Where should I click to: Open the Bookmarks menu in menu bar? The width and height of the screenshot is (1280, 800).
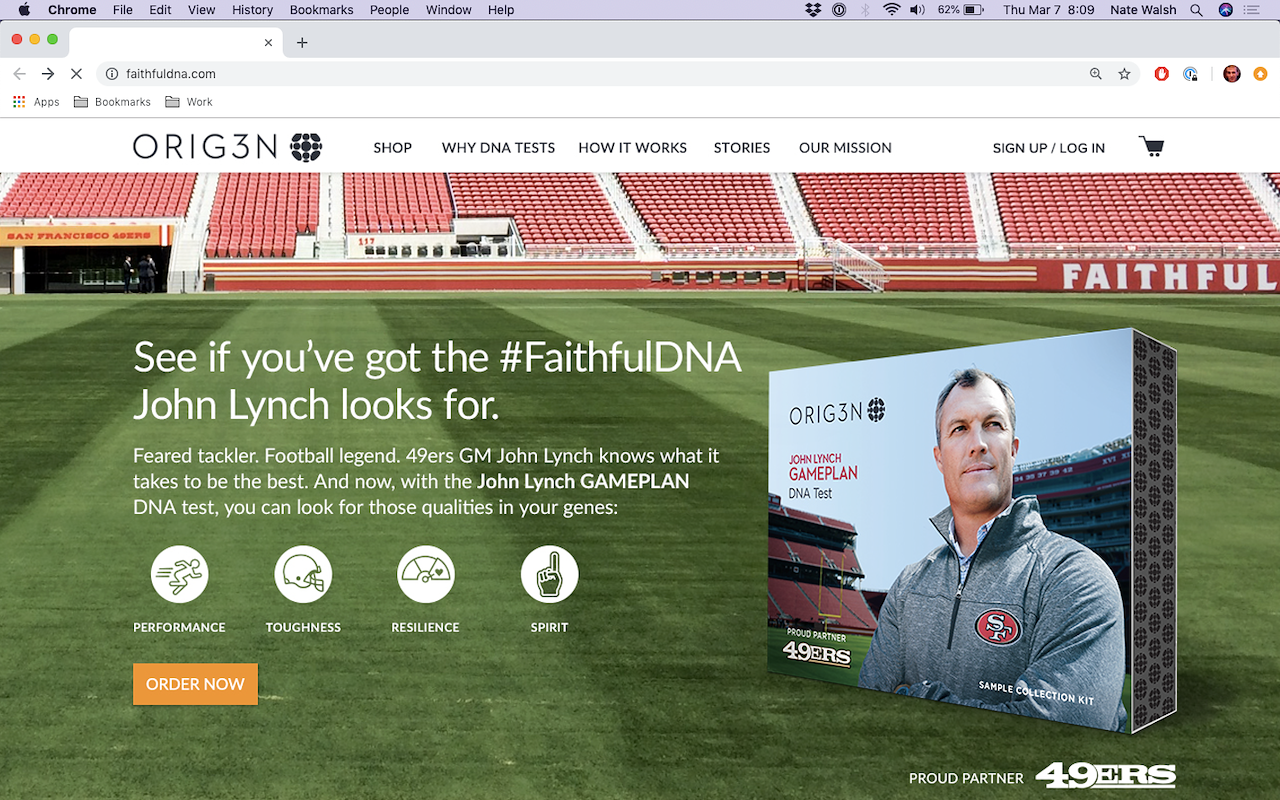click(322, 10)
